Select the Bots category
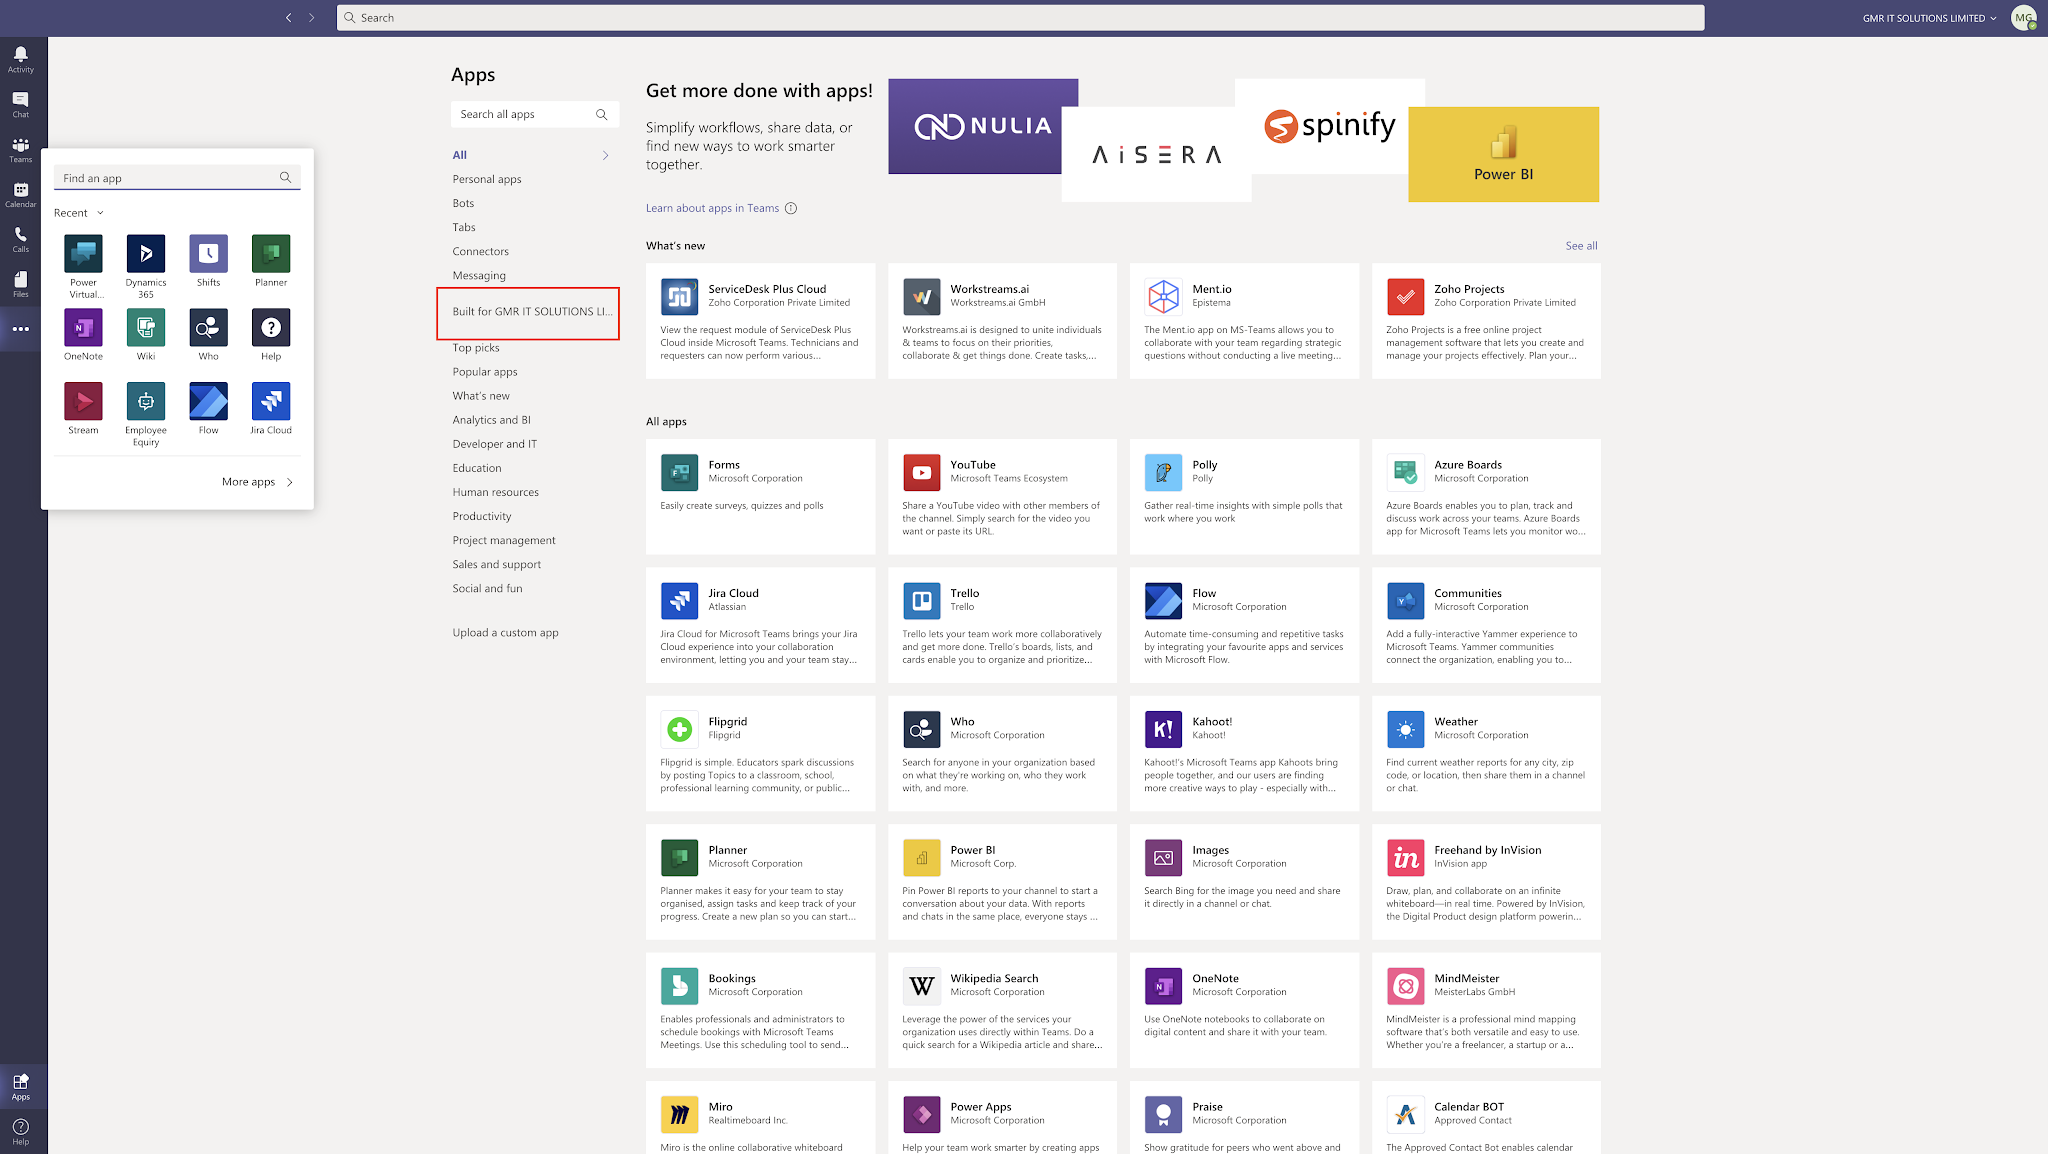 click(463, 203)
